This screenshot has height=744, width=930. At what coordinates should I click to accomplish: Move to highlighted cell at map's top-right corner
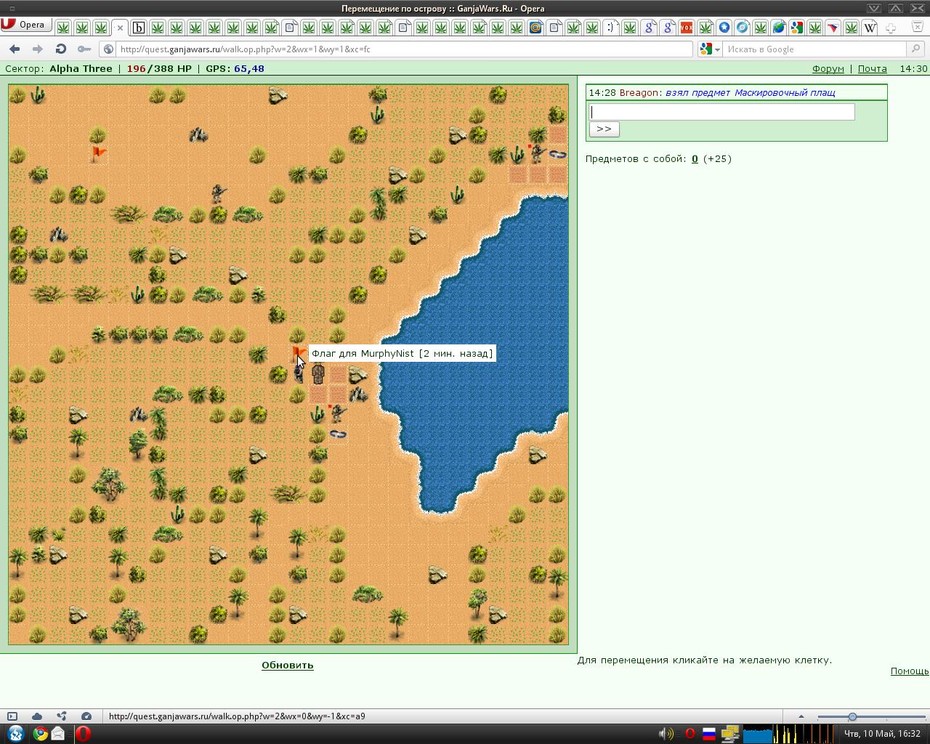557,134
